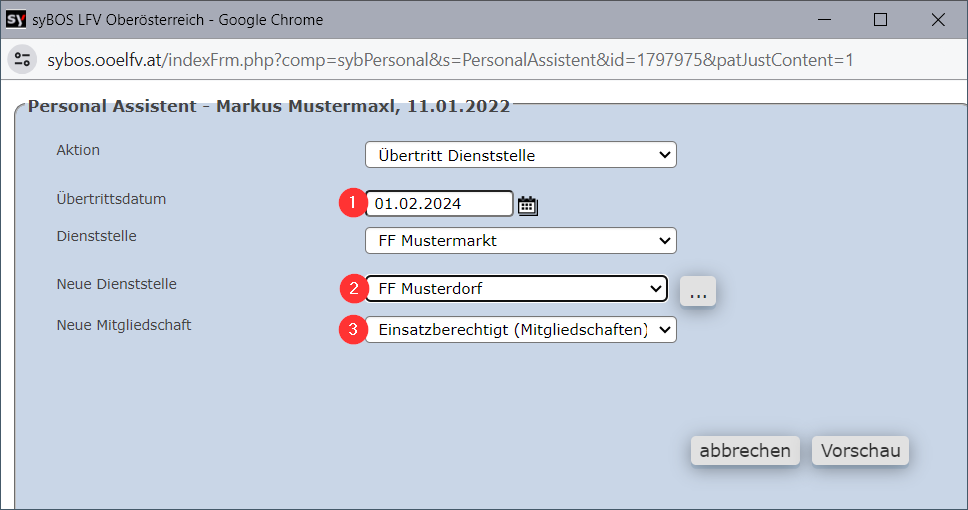This screenshot has width=968, height=510.
Task: Focus the Übertrittsdatum field showing 01.02.2024
Action: [x=439, y=203]
